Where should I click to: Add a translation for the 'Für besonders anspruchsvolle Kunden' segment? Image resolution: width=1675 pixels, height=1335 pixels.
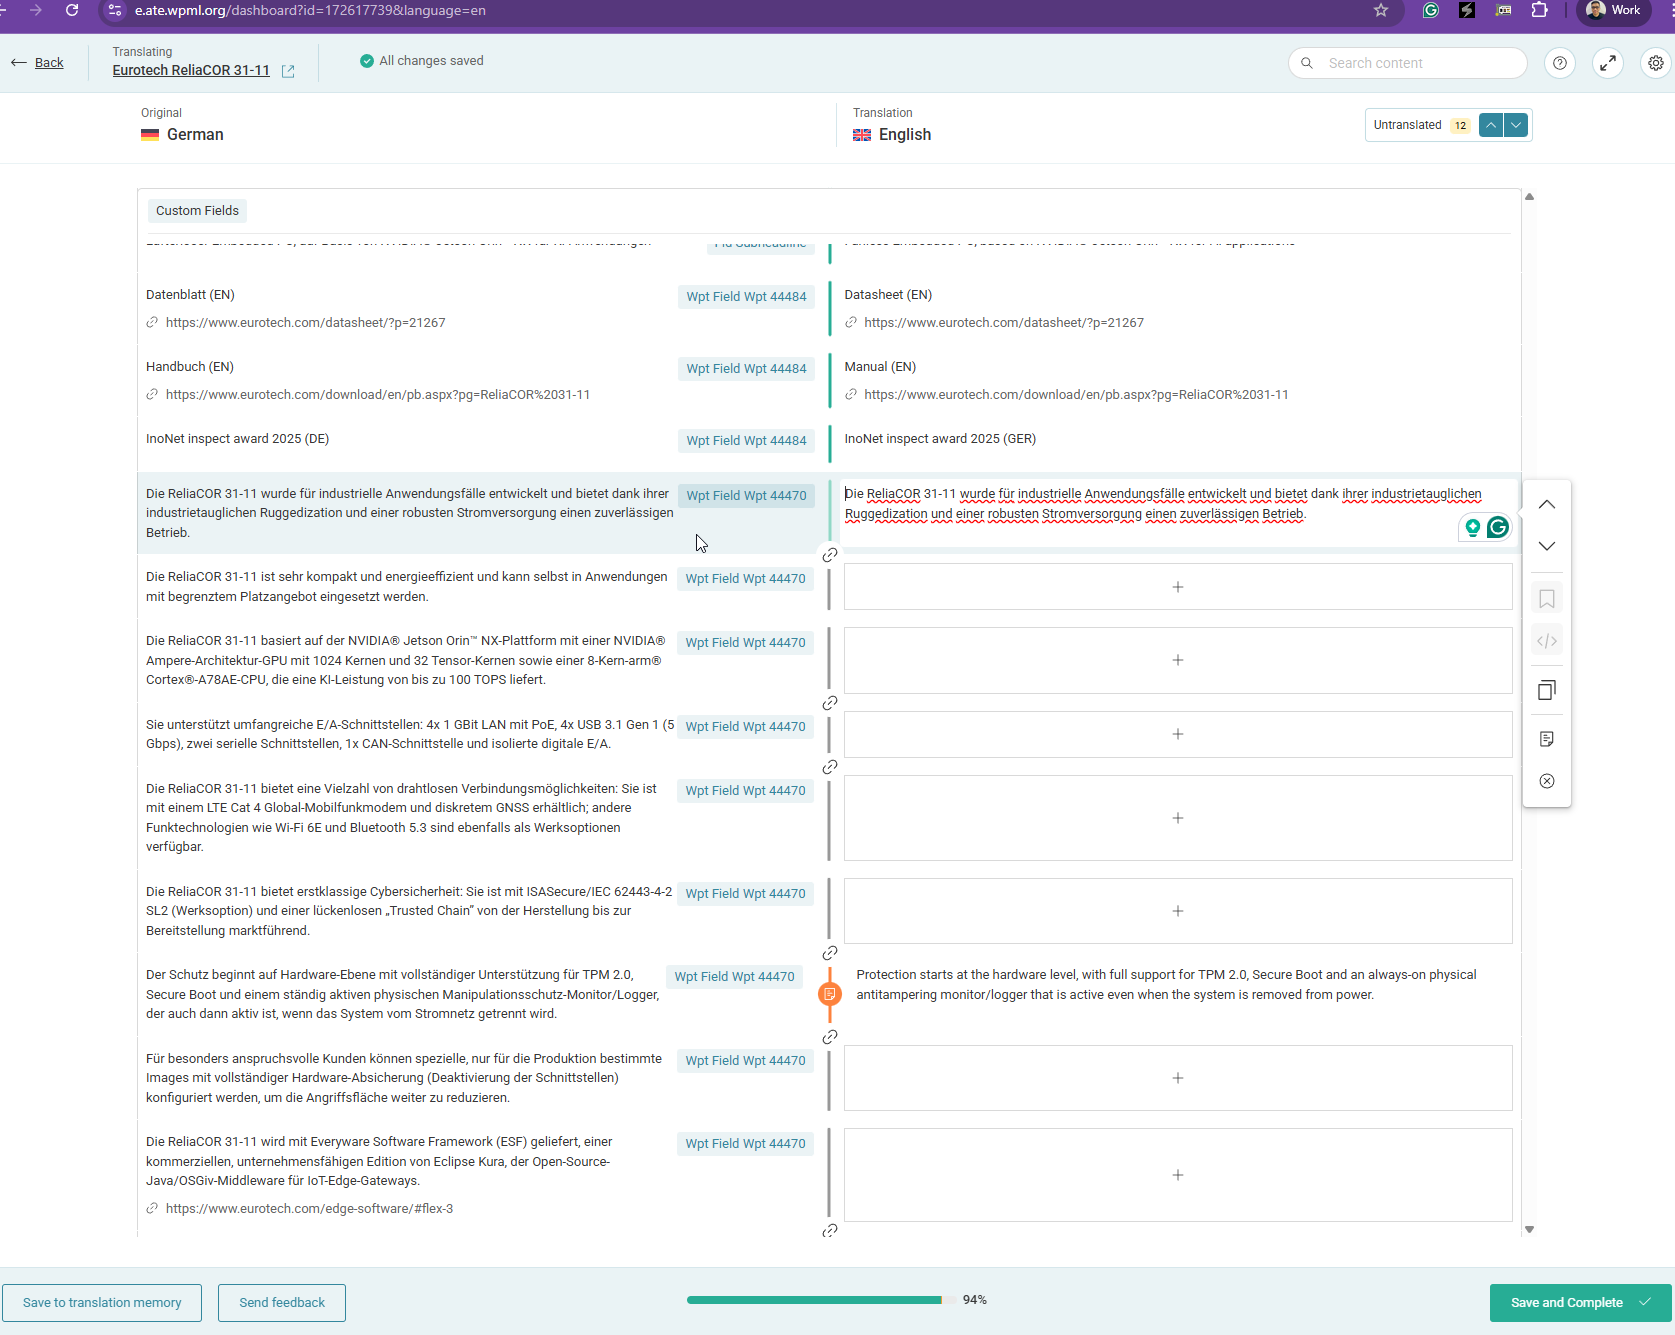pyautogui.click(x=1178, y=1078)
